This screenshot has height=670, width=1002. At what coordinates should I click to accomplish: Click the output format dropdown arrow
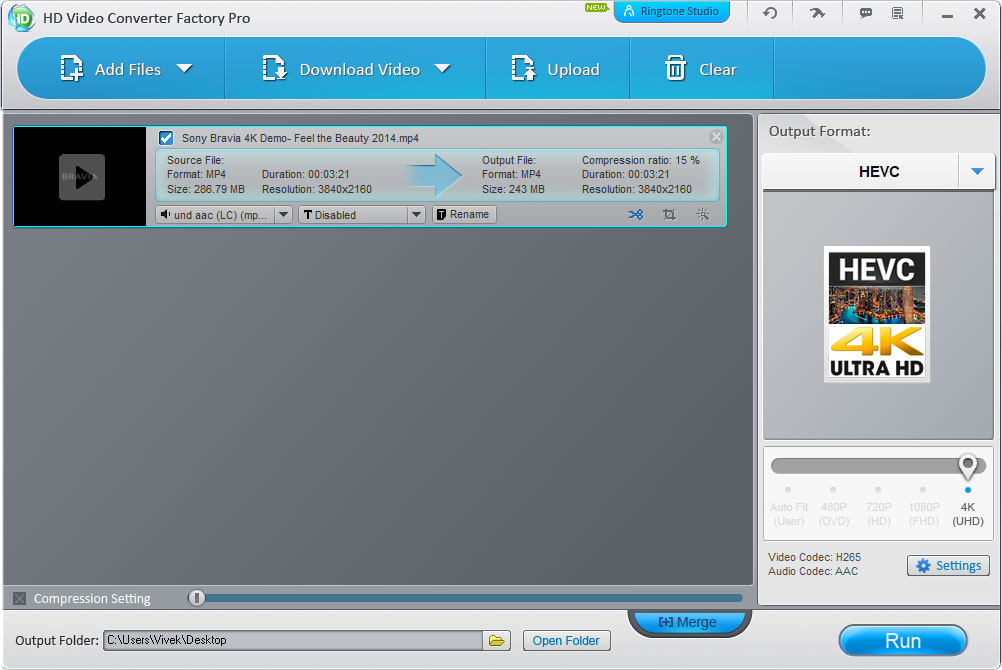click(x=976, y=171)
